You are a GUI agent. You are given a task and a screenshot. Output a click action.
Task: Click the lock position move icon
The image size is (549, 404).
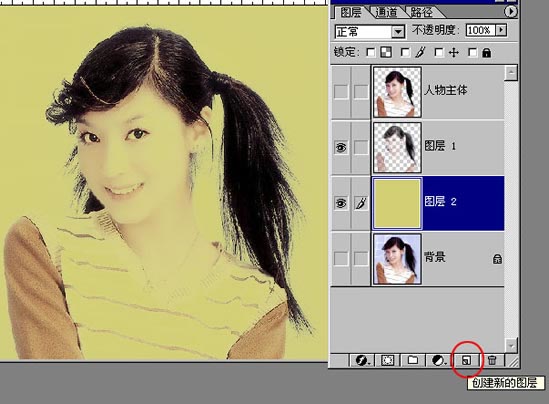click(x=454, y=53)
